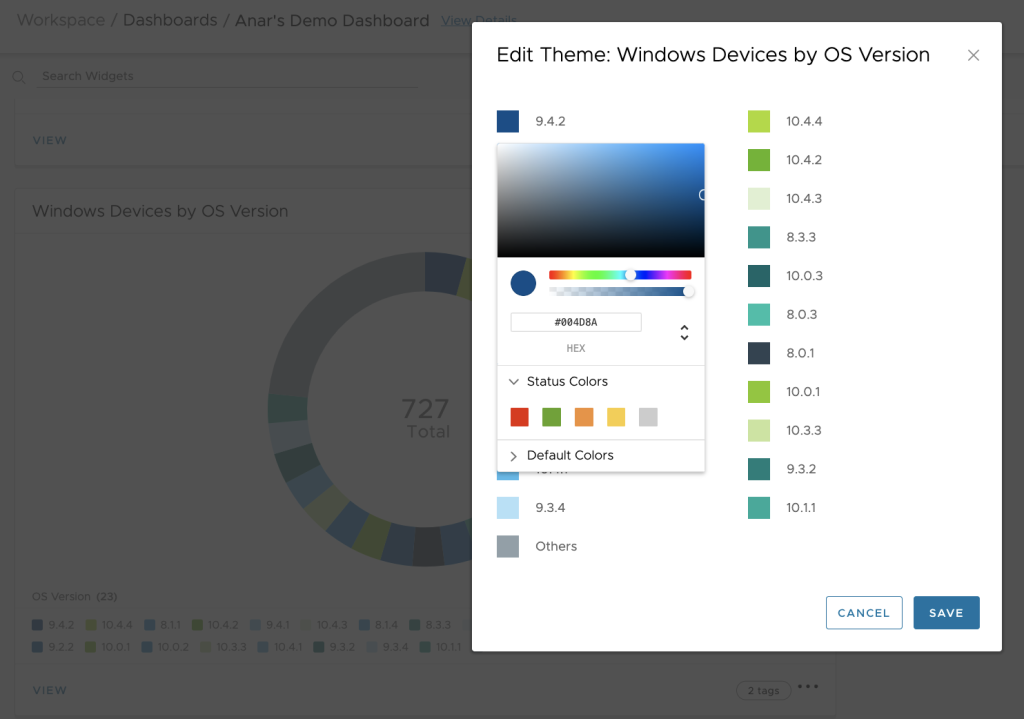Pick the red status color
Viewport: 1024px width, 719px height.
(520, 417)
